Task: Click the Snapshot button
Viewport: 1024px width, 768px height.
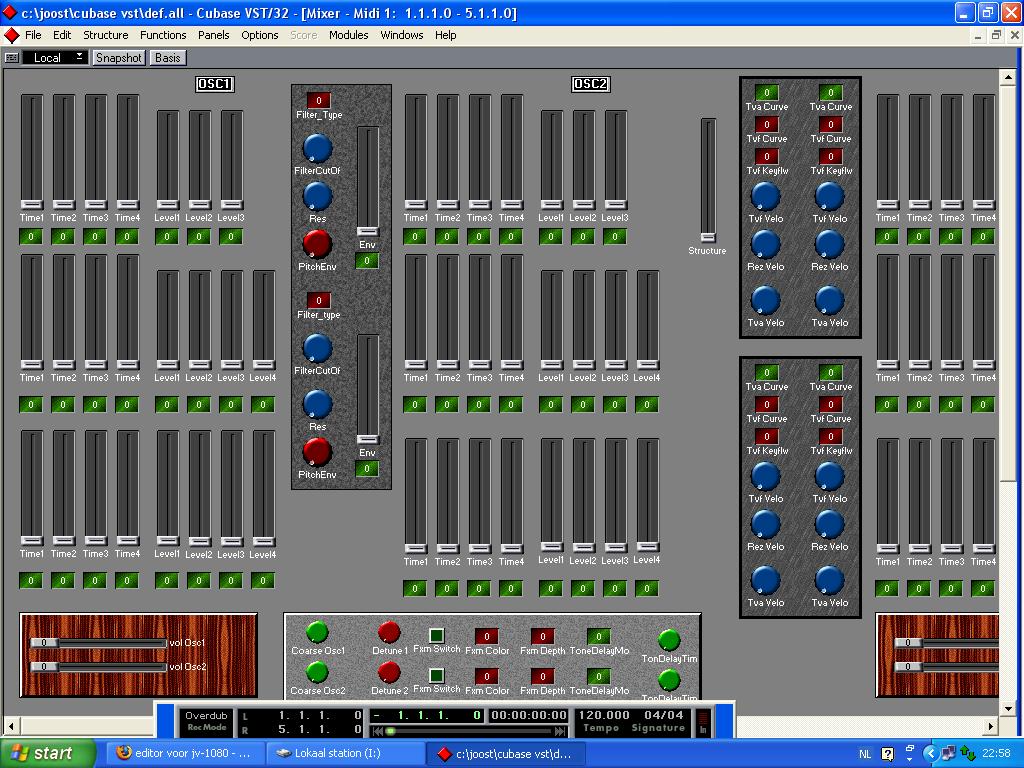Action: pyautogui.click(x=118, y=57)
